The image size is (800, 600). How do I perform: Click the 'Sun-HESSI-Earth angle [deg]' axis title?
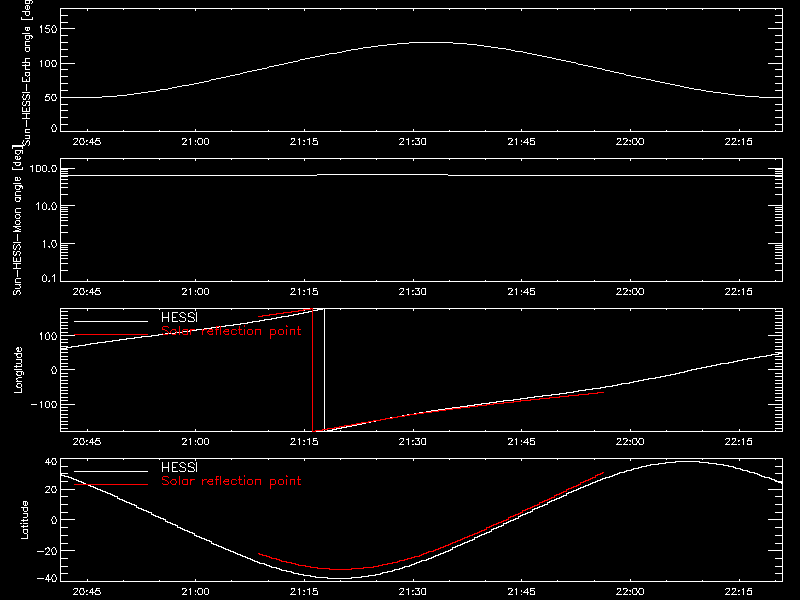coord(27,71)
